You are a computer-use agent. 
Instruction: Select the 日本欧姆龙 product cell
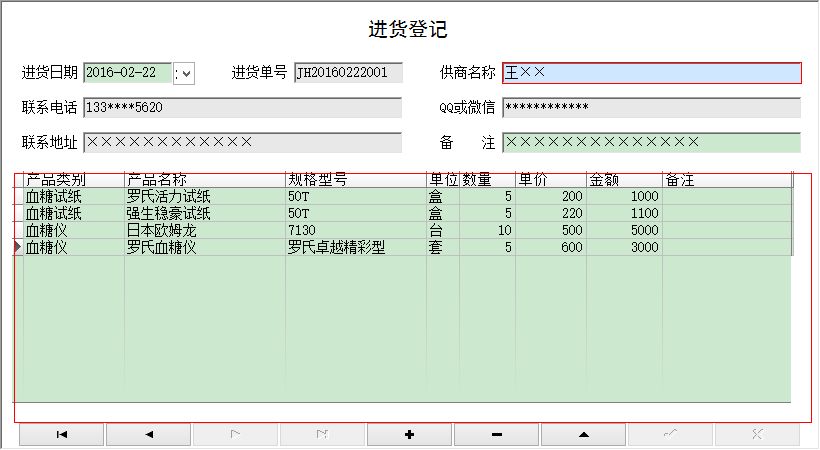click(205, 230)
